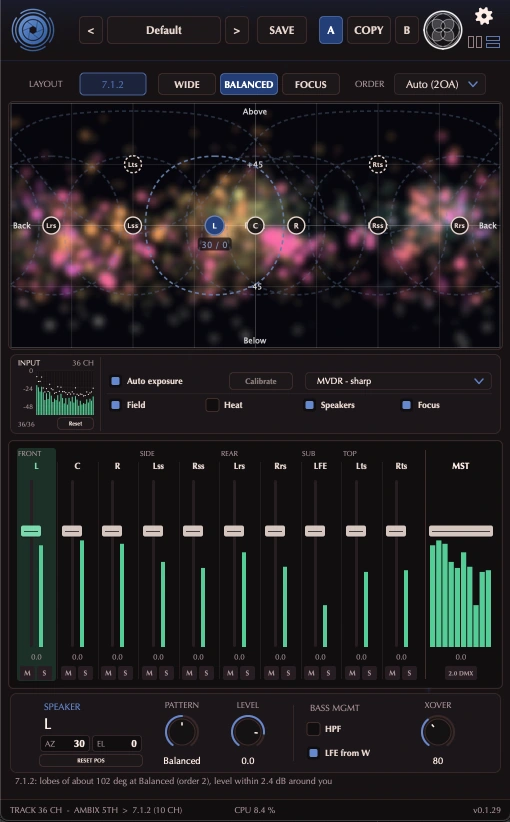This screenshot has height=822, width=510.
Task: Go to the previous preset arrow
Action: 91,30
